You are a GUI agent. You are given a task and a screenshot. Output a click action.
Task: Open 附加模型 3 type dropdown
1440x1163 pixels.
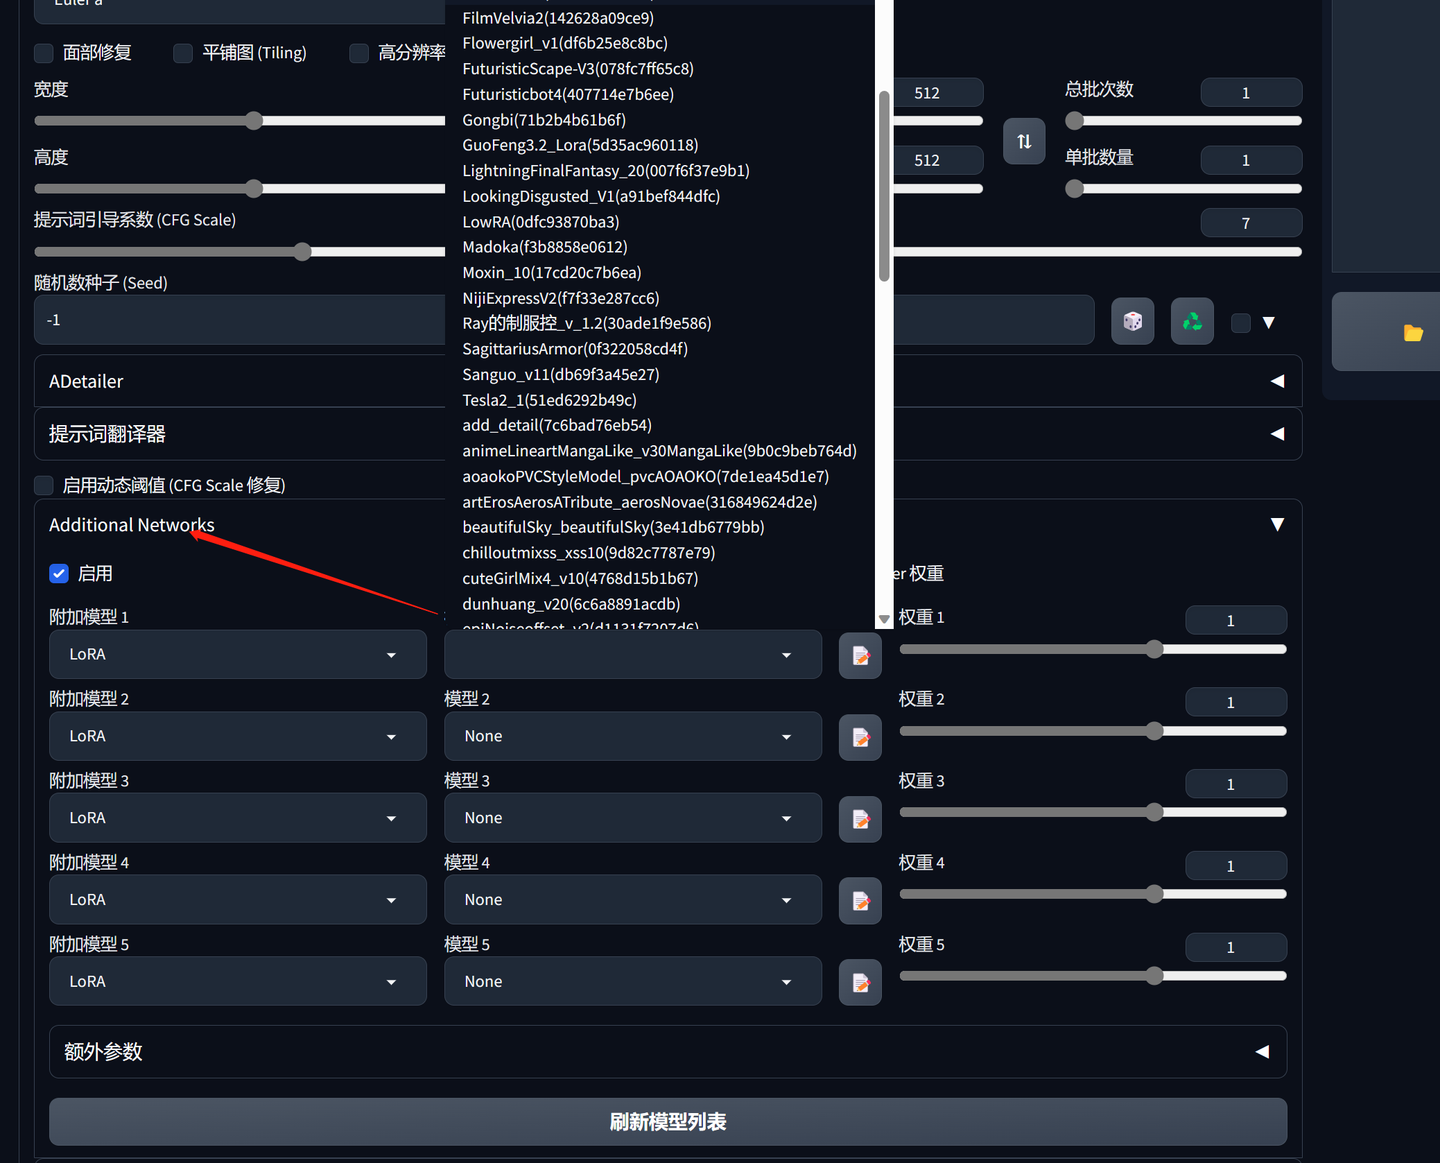pos(238,818)
